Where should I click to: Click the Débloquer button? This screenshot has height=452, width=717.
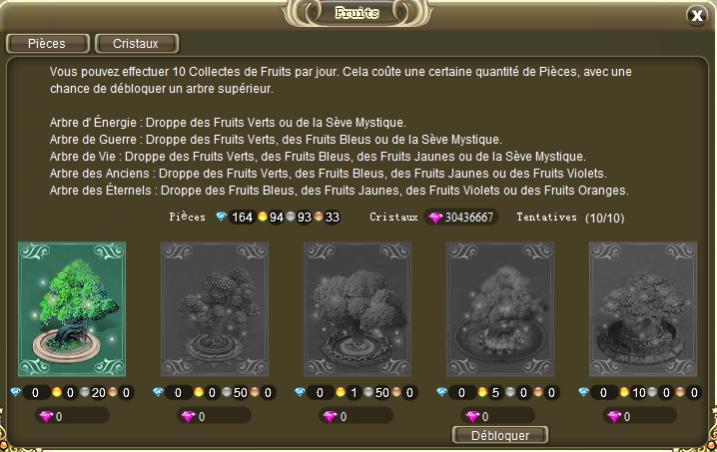pos(500,435)
